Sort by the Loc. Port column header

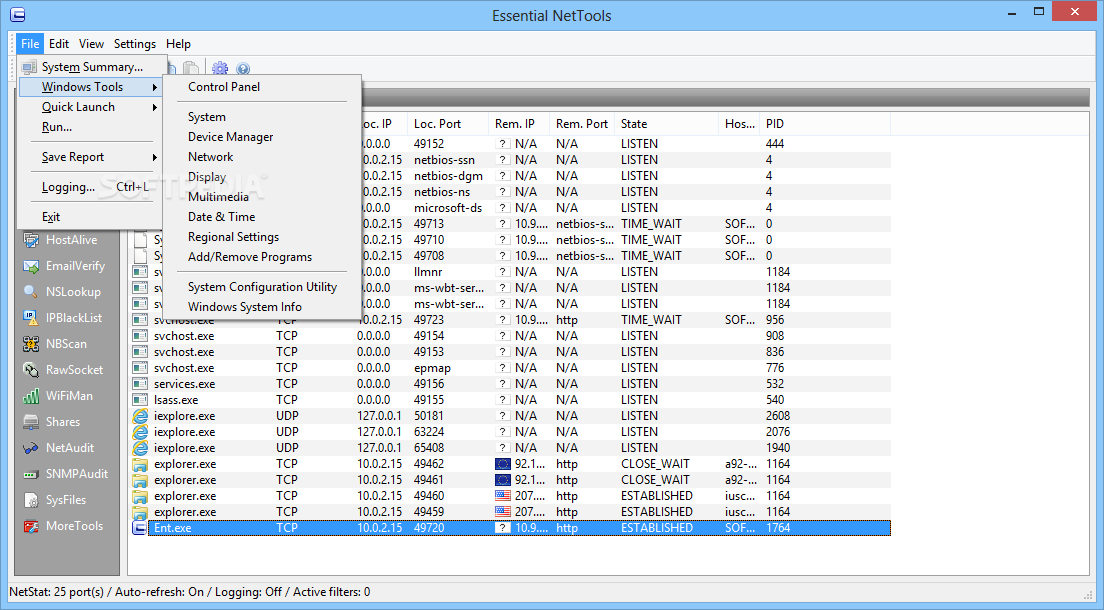click(448, 124)
